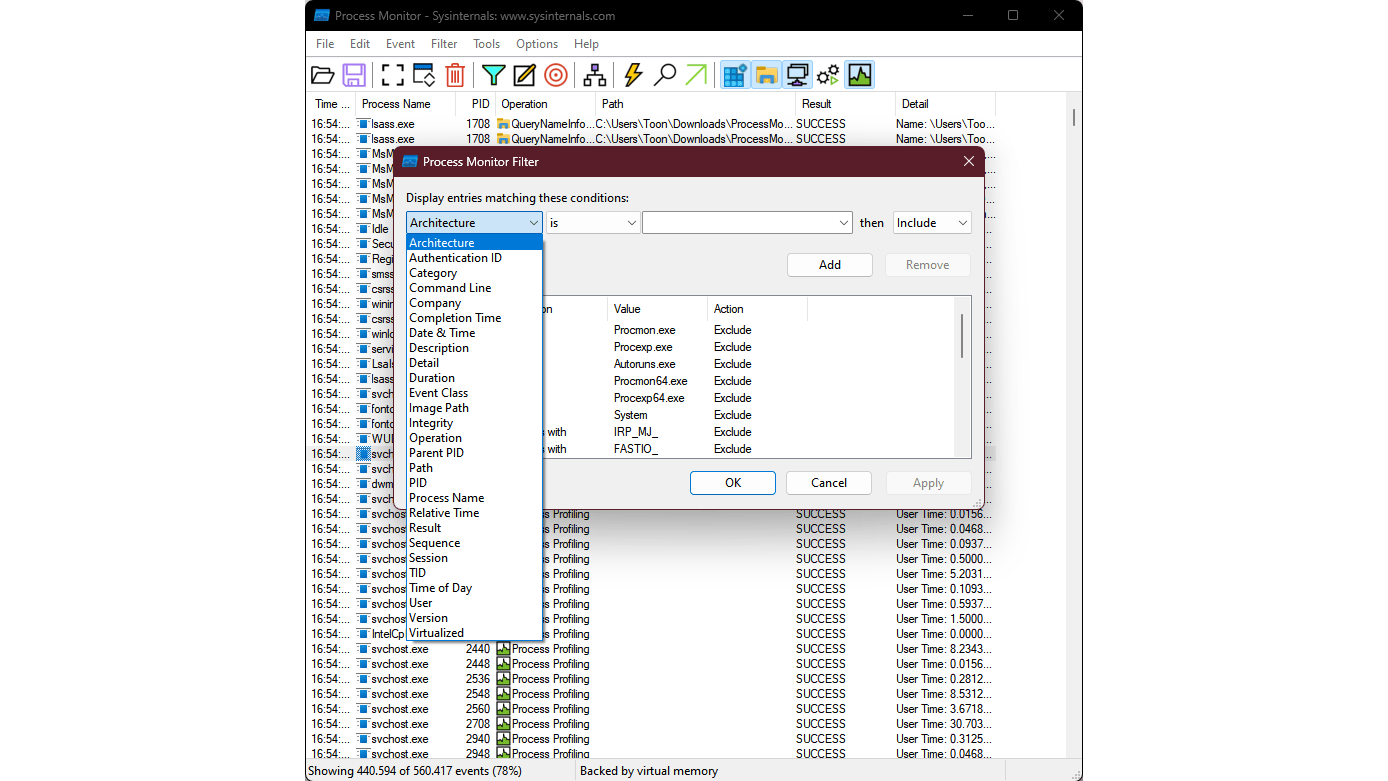Click the red trash Clear icon

tap(455, 75)
